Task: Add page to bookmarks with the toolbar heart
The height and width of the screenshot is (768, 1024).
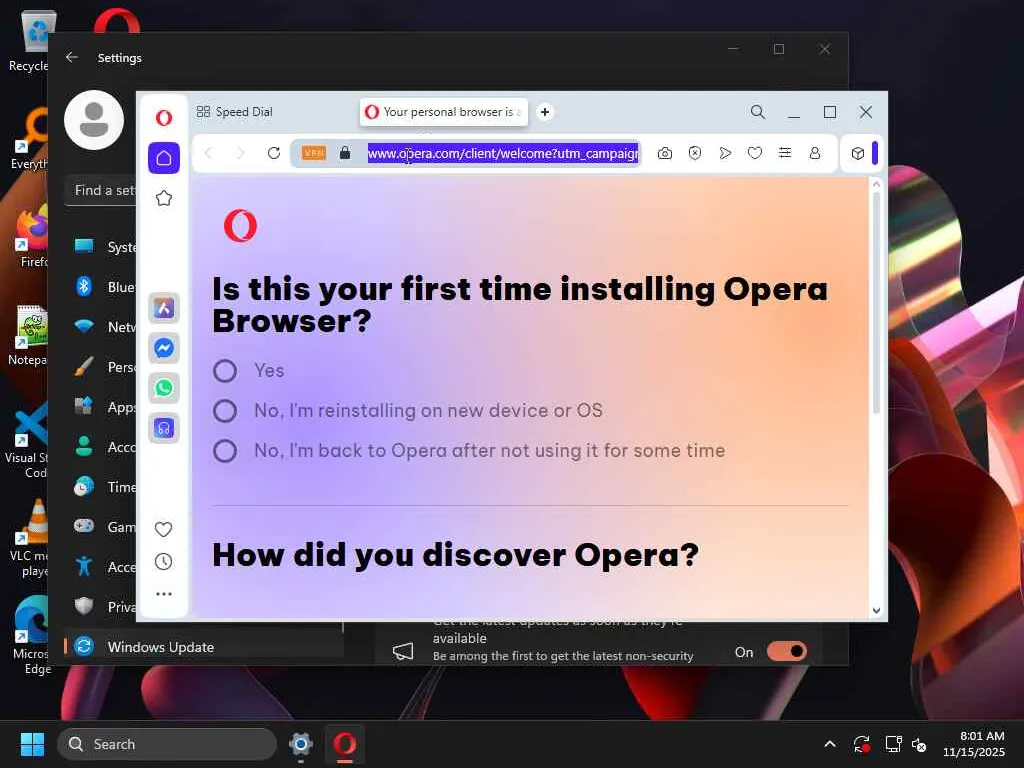Action: point(755,153)
